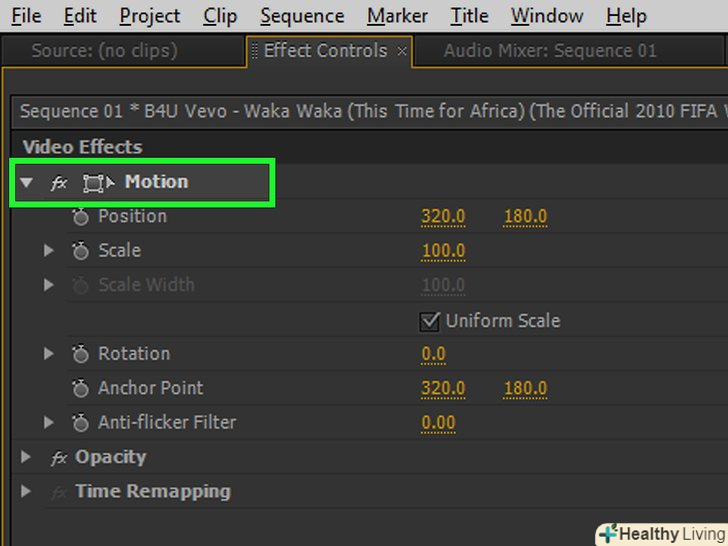The image size is (728, 546).
Task: Toggle the Position stopwatch animation icon
Action: pos(81,217)
